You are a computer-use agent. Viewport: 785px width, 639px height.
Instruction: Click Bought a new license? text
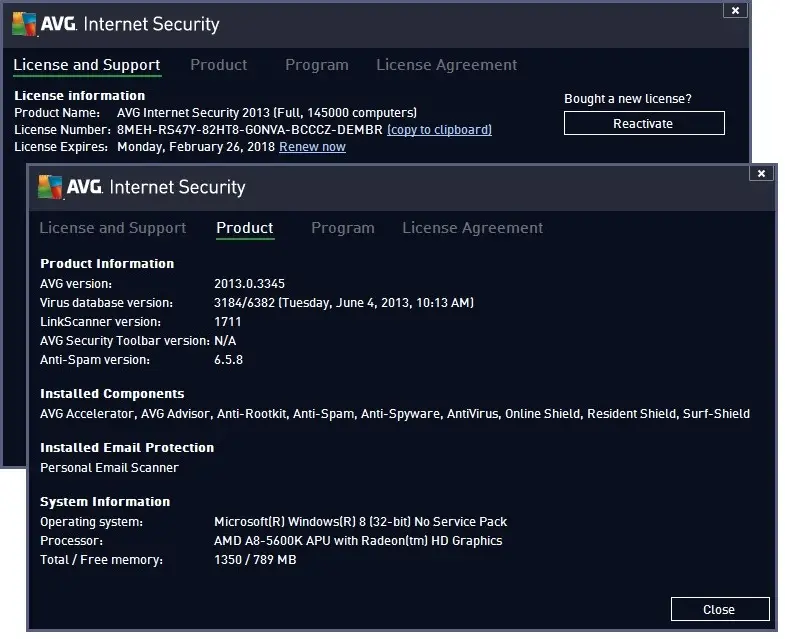(x=628, y=99)
